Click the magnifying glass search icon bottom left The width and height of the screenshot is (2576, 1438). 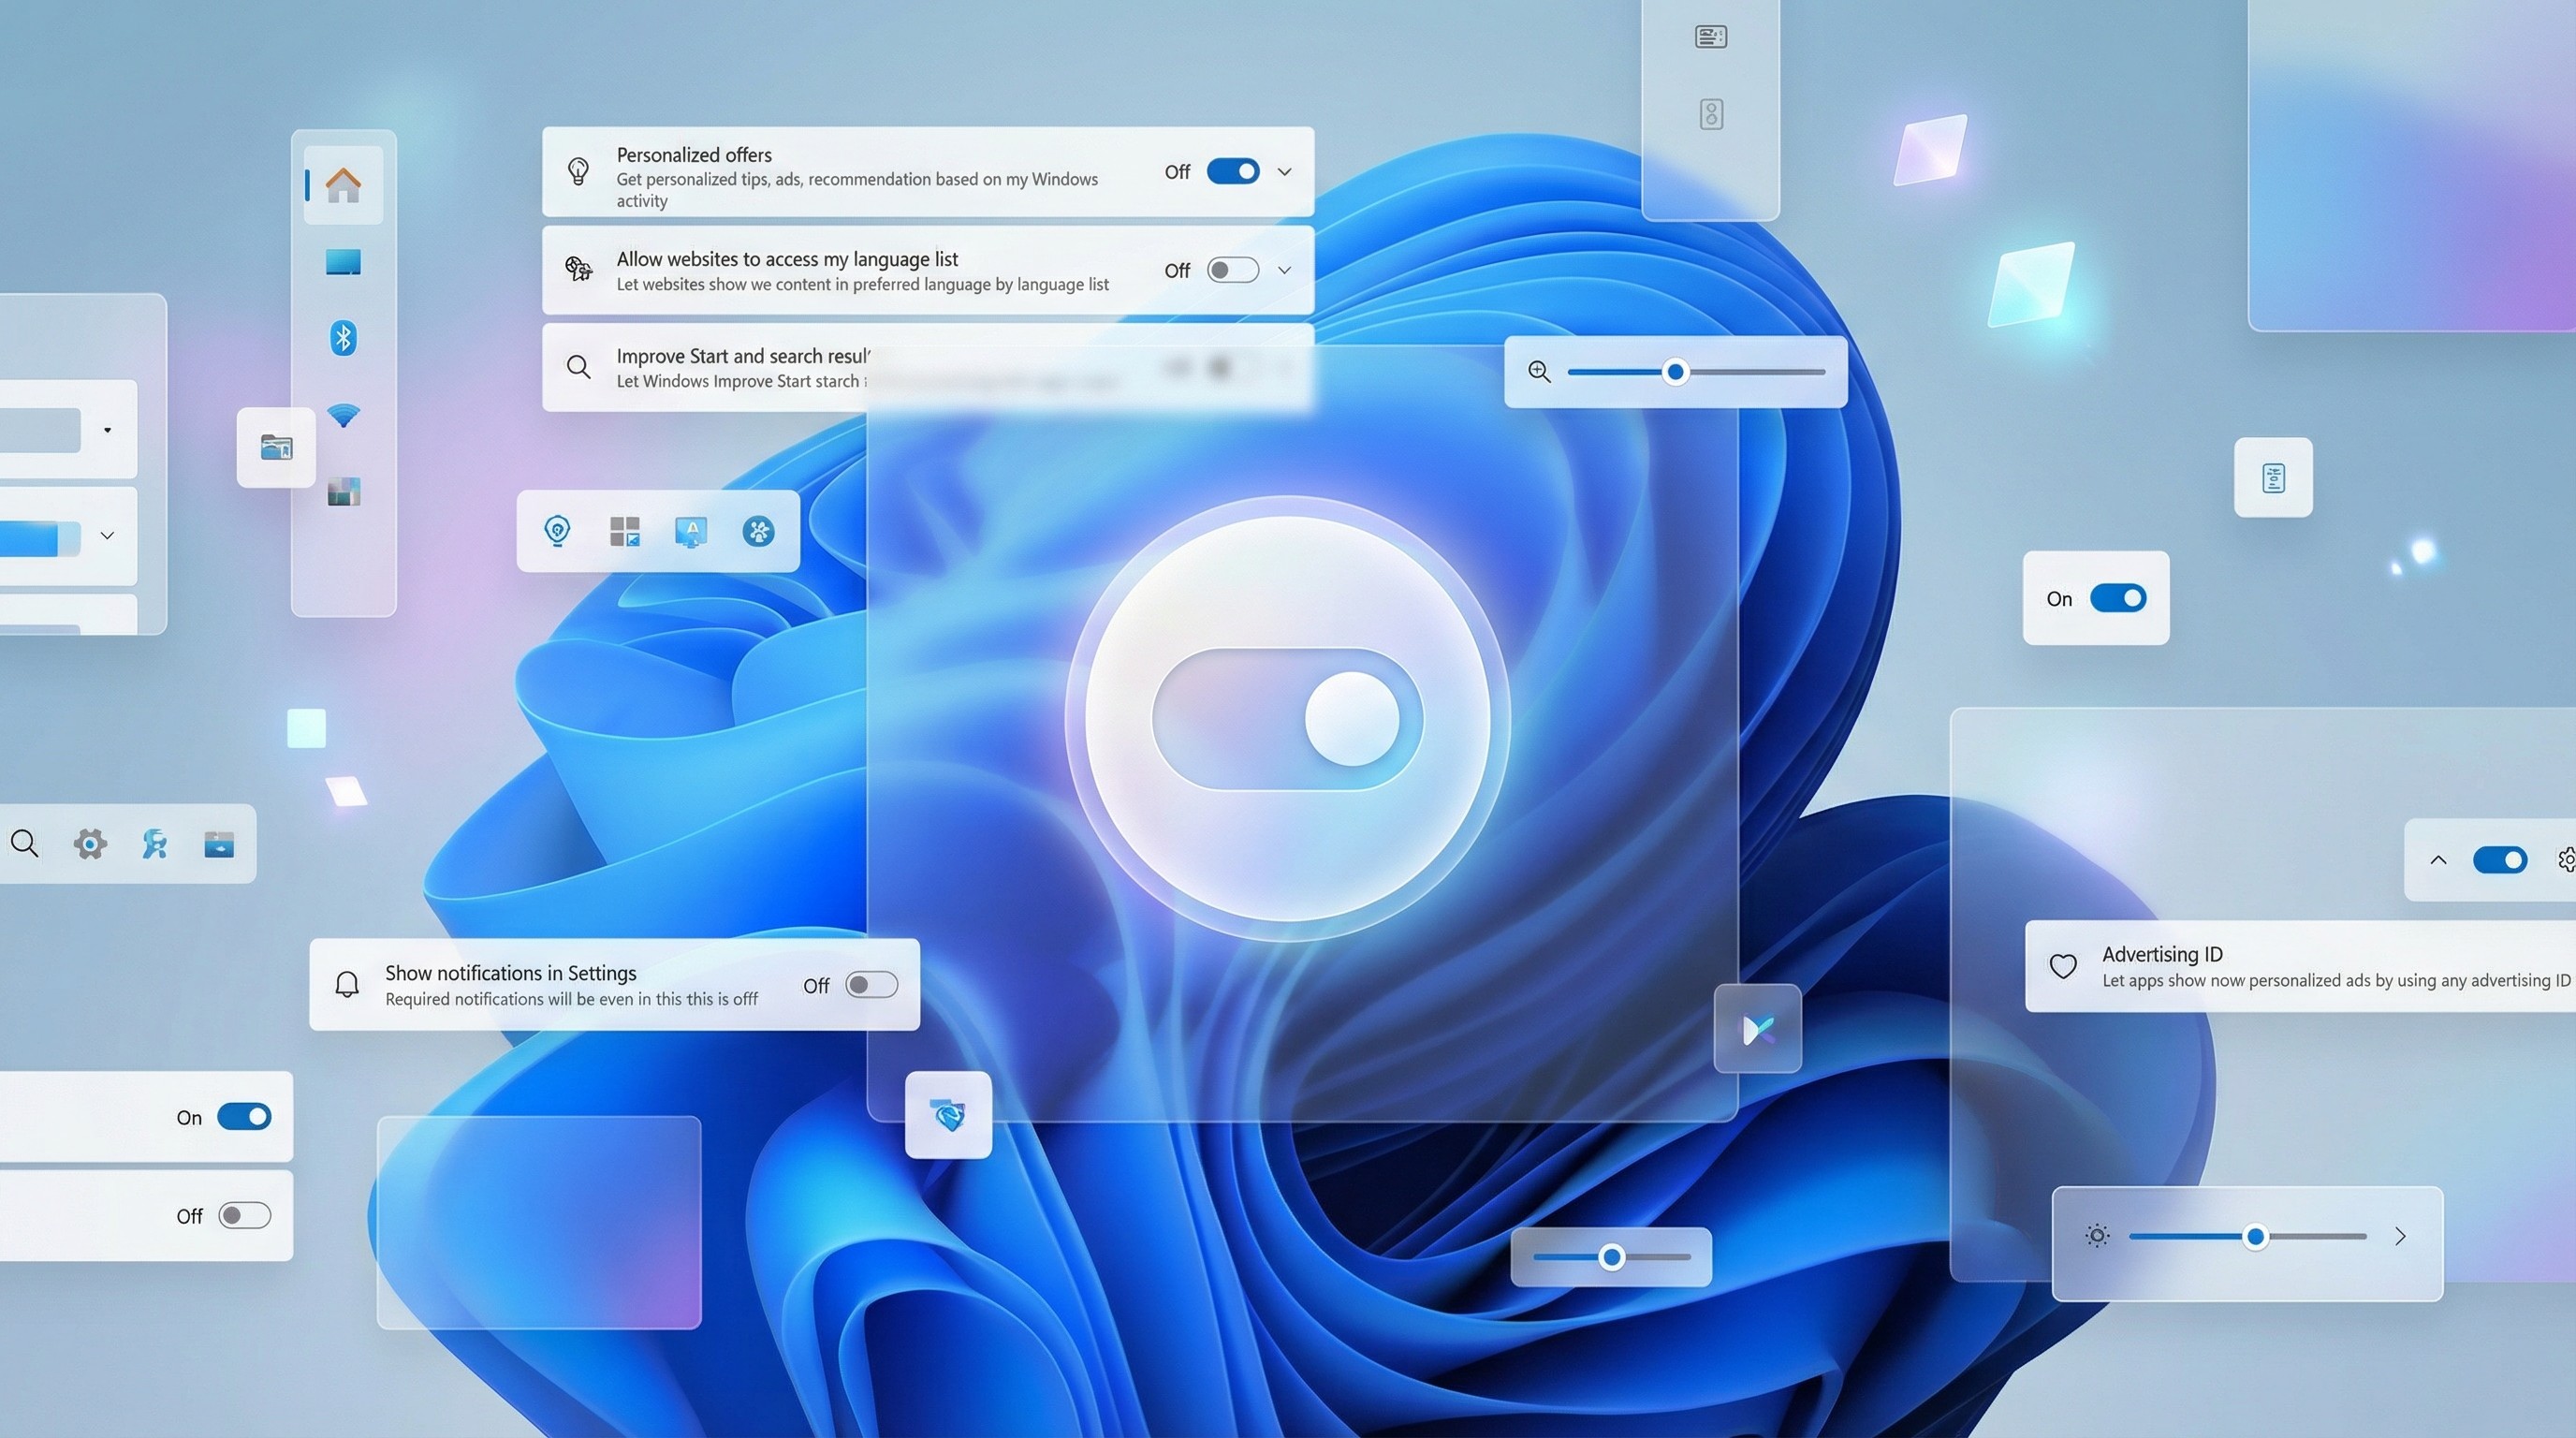pos(25,843)
